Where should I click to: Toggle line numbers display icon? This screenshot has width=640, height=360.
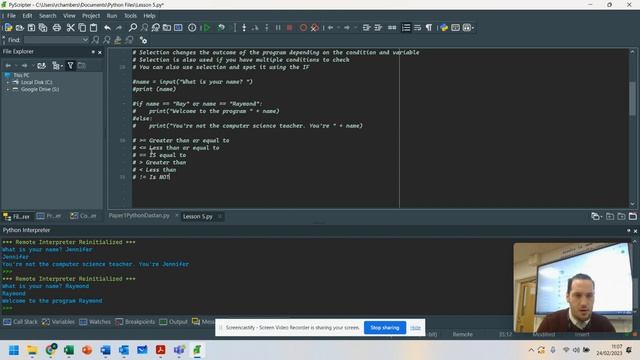tap(406, 28)
